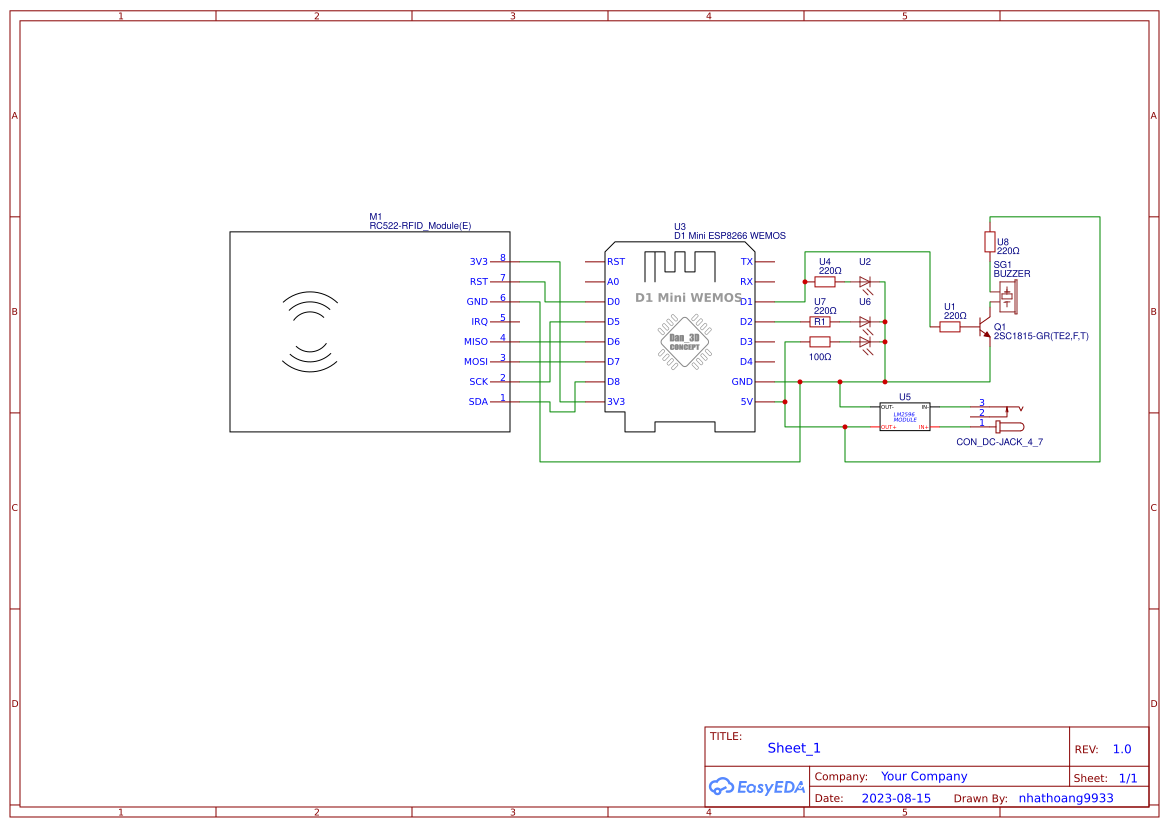Select the TX pin label on U3
The width and height of the screenshot is (1169, 827).
point(745,261)
